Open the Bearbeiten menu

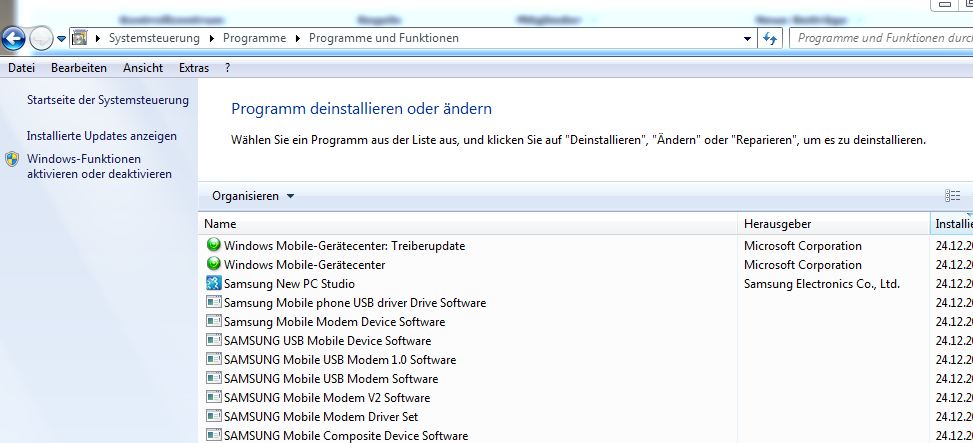coord(79,68)
